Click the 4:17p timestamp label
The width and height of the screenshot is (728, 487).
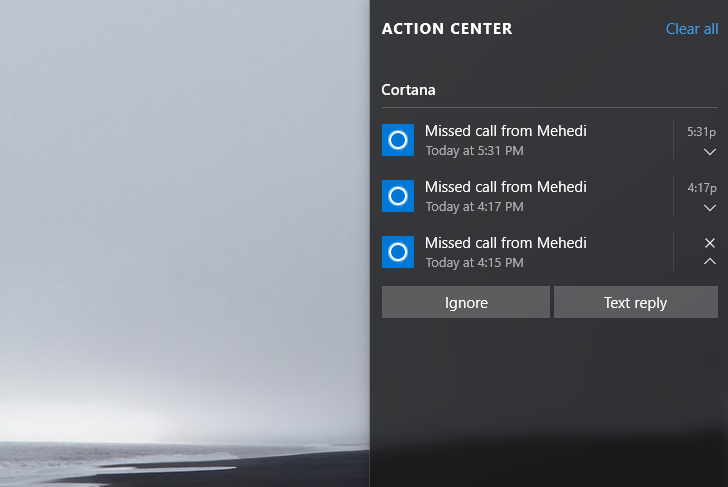(x=702, y=188)
